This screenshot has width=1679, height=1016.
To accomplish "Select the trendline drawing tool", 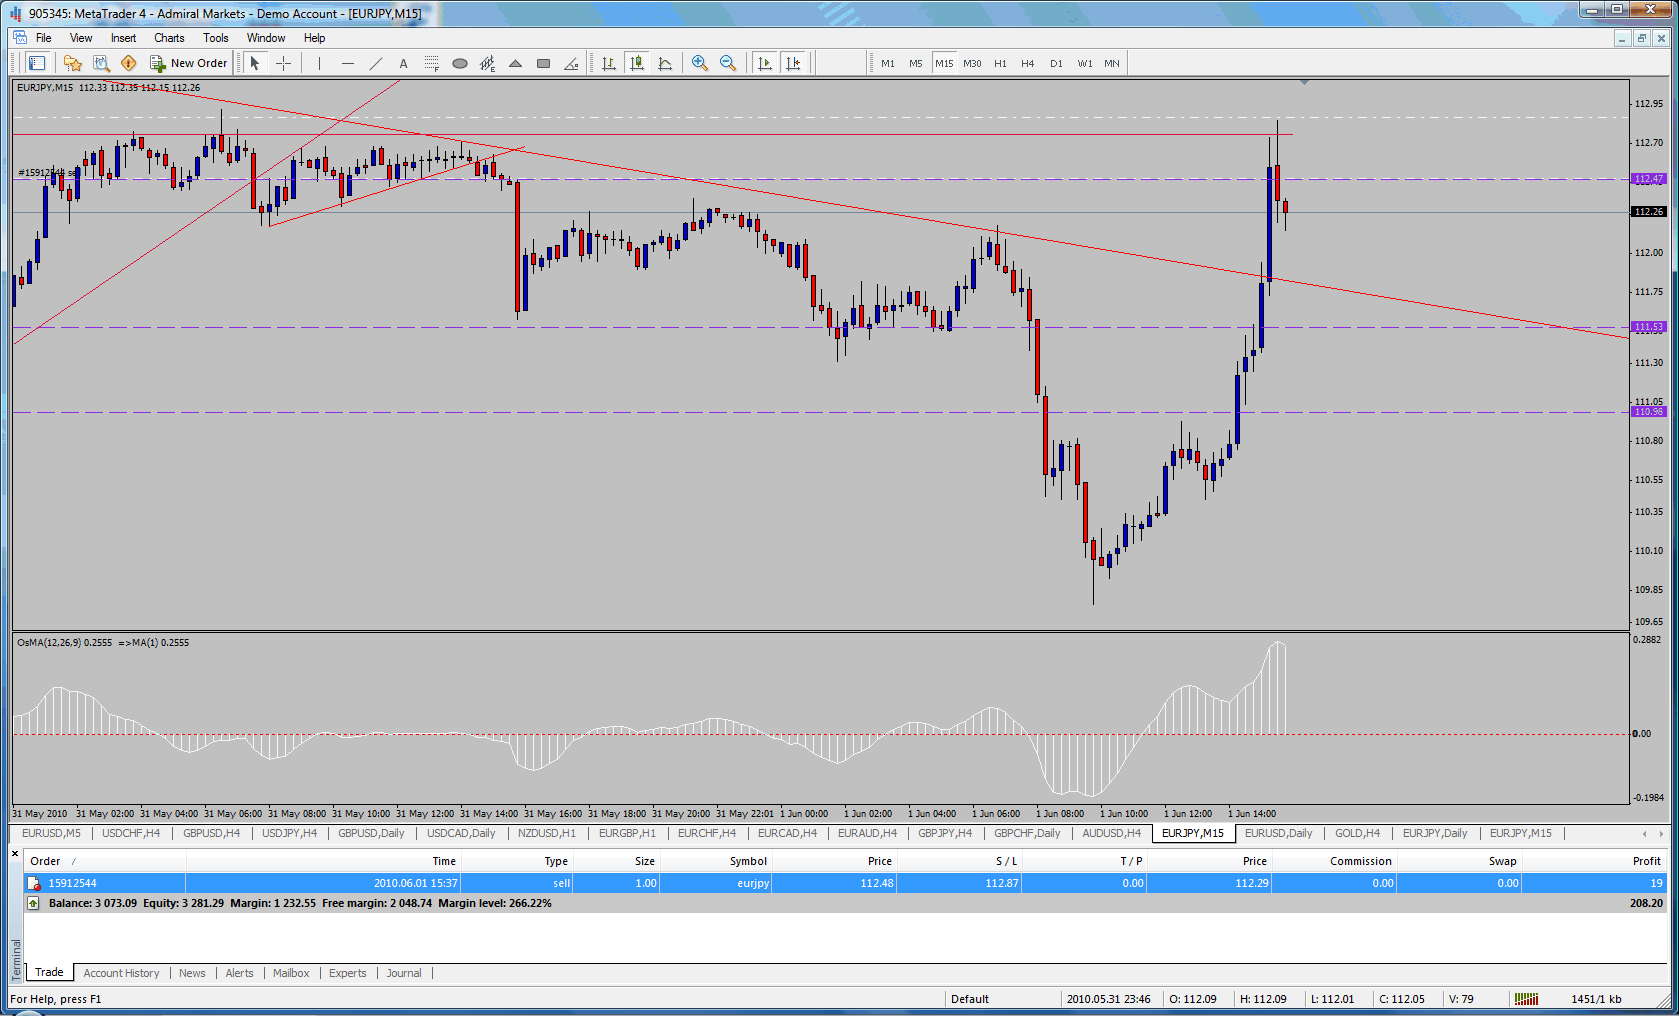I will (375, 63).
